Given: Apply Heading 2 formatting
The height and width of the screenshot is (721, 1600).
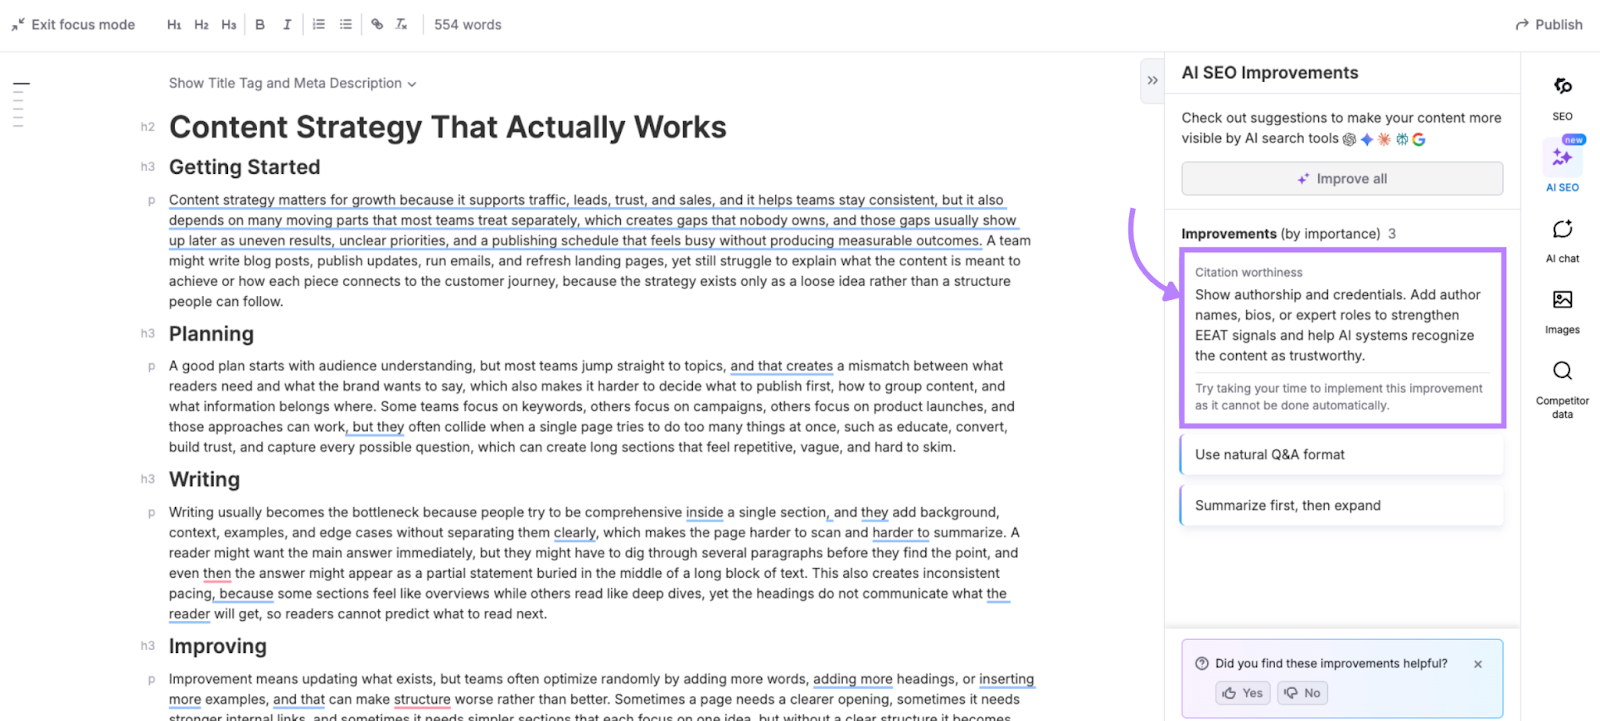Looking at the screenshot, I should (x=201, y=24).
